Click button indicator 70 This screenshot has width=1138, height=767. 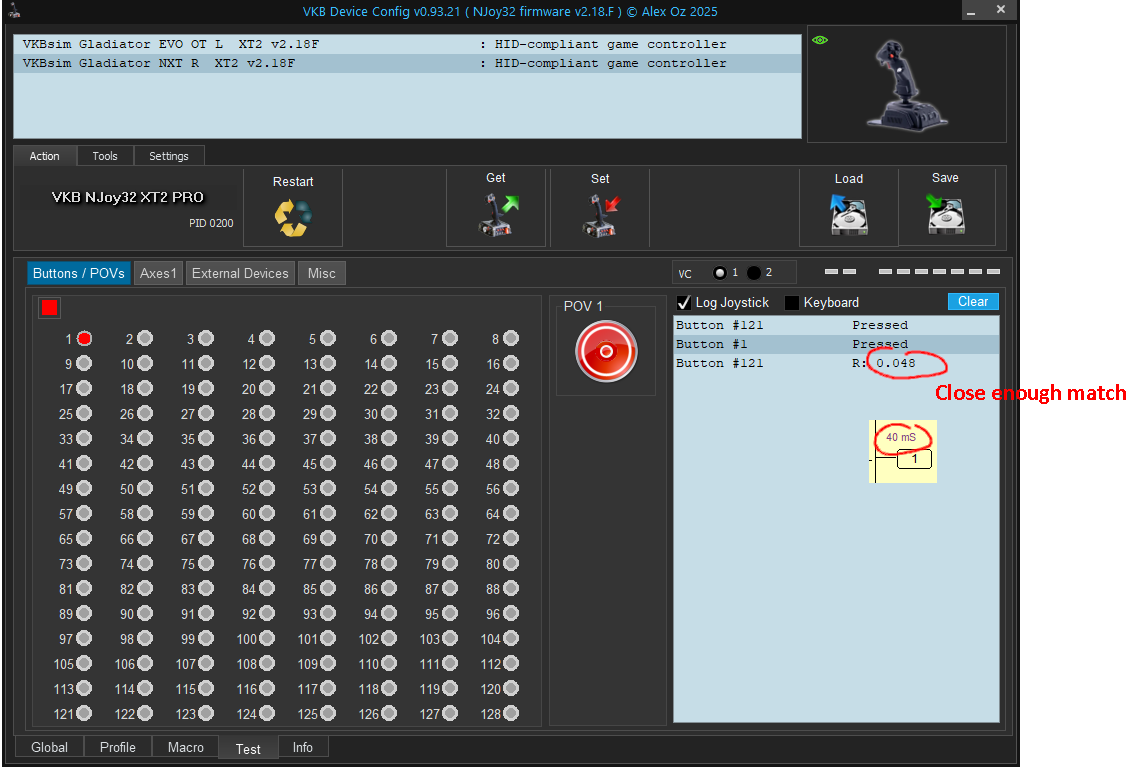[389, 538]
